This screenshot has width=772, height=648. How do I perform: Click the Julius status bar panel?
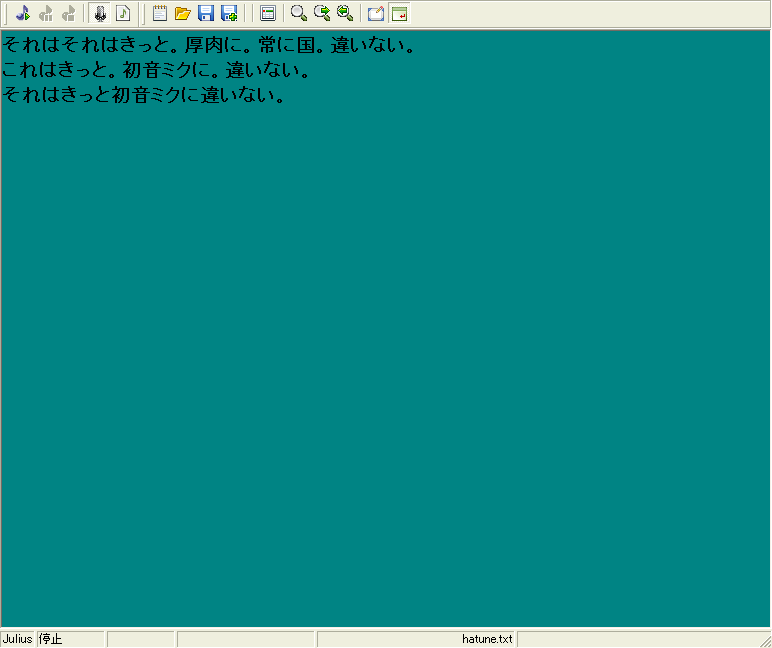(17, 639)
